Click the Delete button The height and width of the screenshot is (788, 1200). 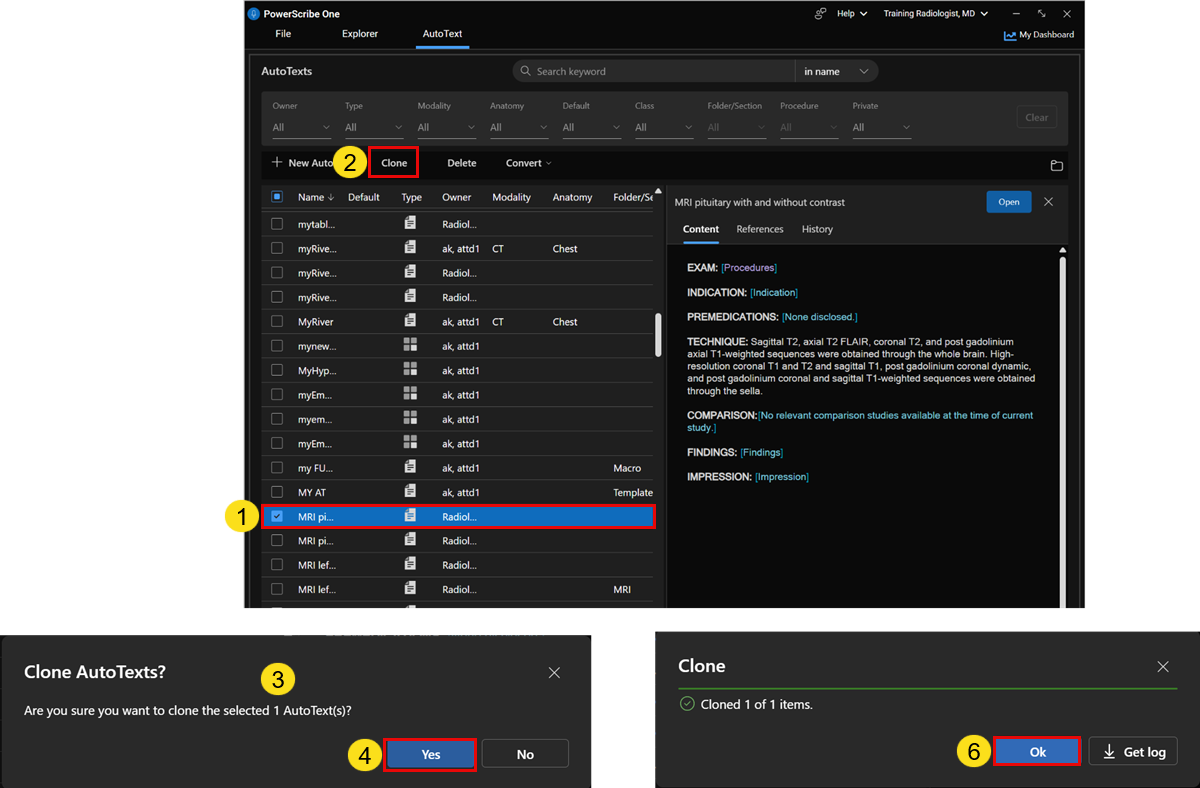pos(462,163)
